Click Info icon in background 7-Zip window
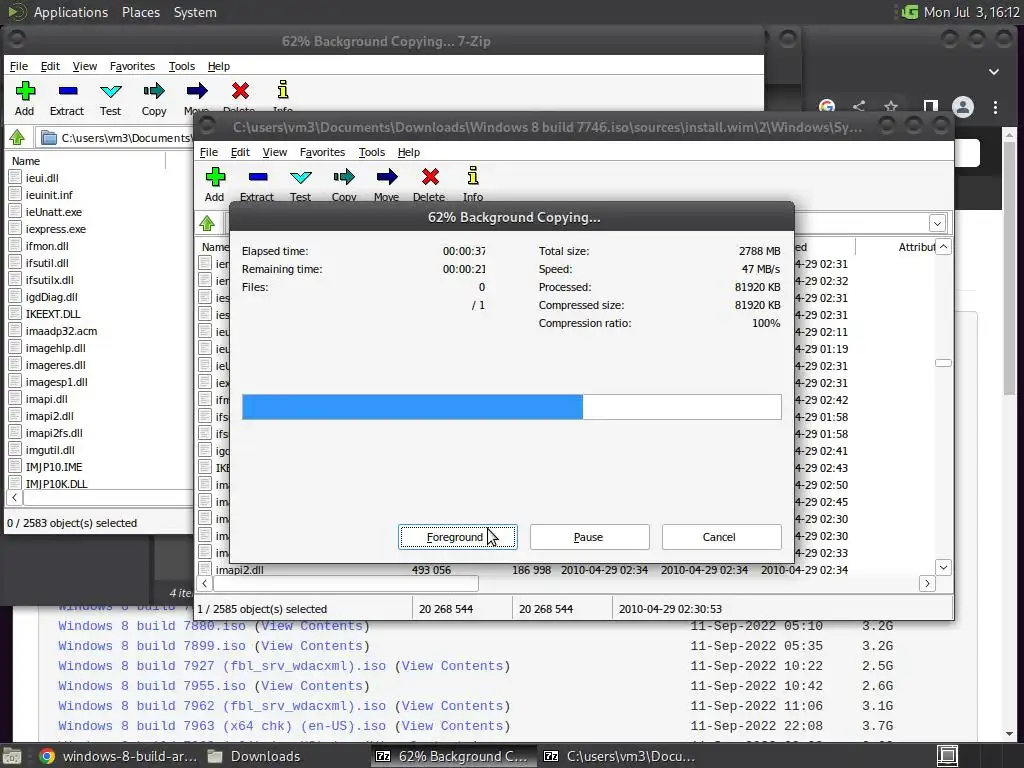 click(x=283, y=90)
